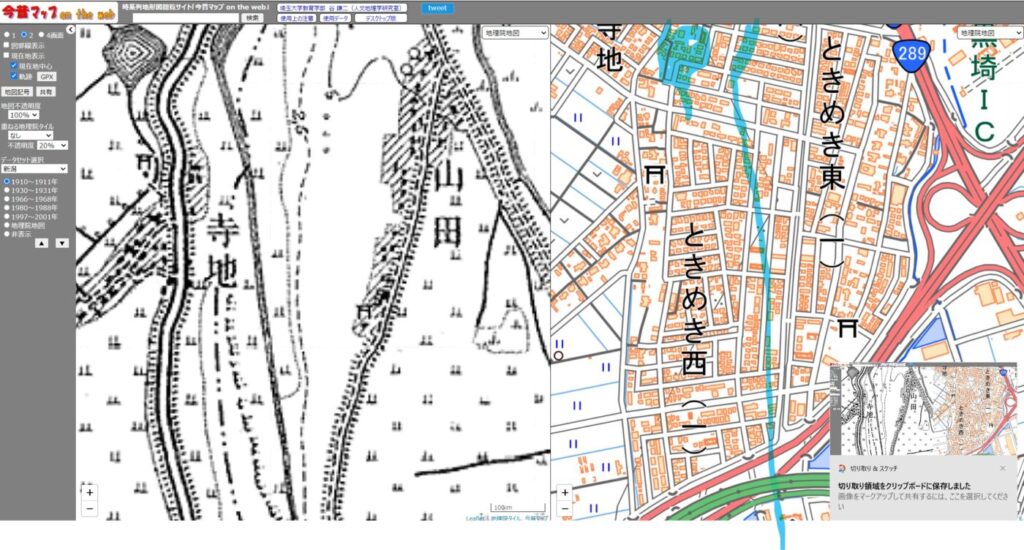
Task: Click the route 289 shield on the right map
Action: pyautogui.click(x=911, y=54)
